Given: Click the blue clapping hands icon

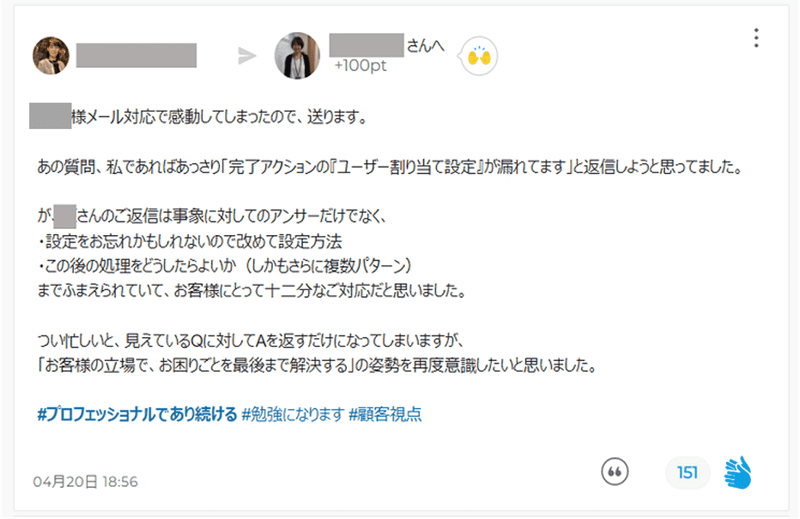Looking at the screenshot, I should 738,473.
